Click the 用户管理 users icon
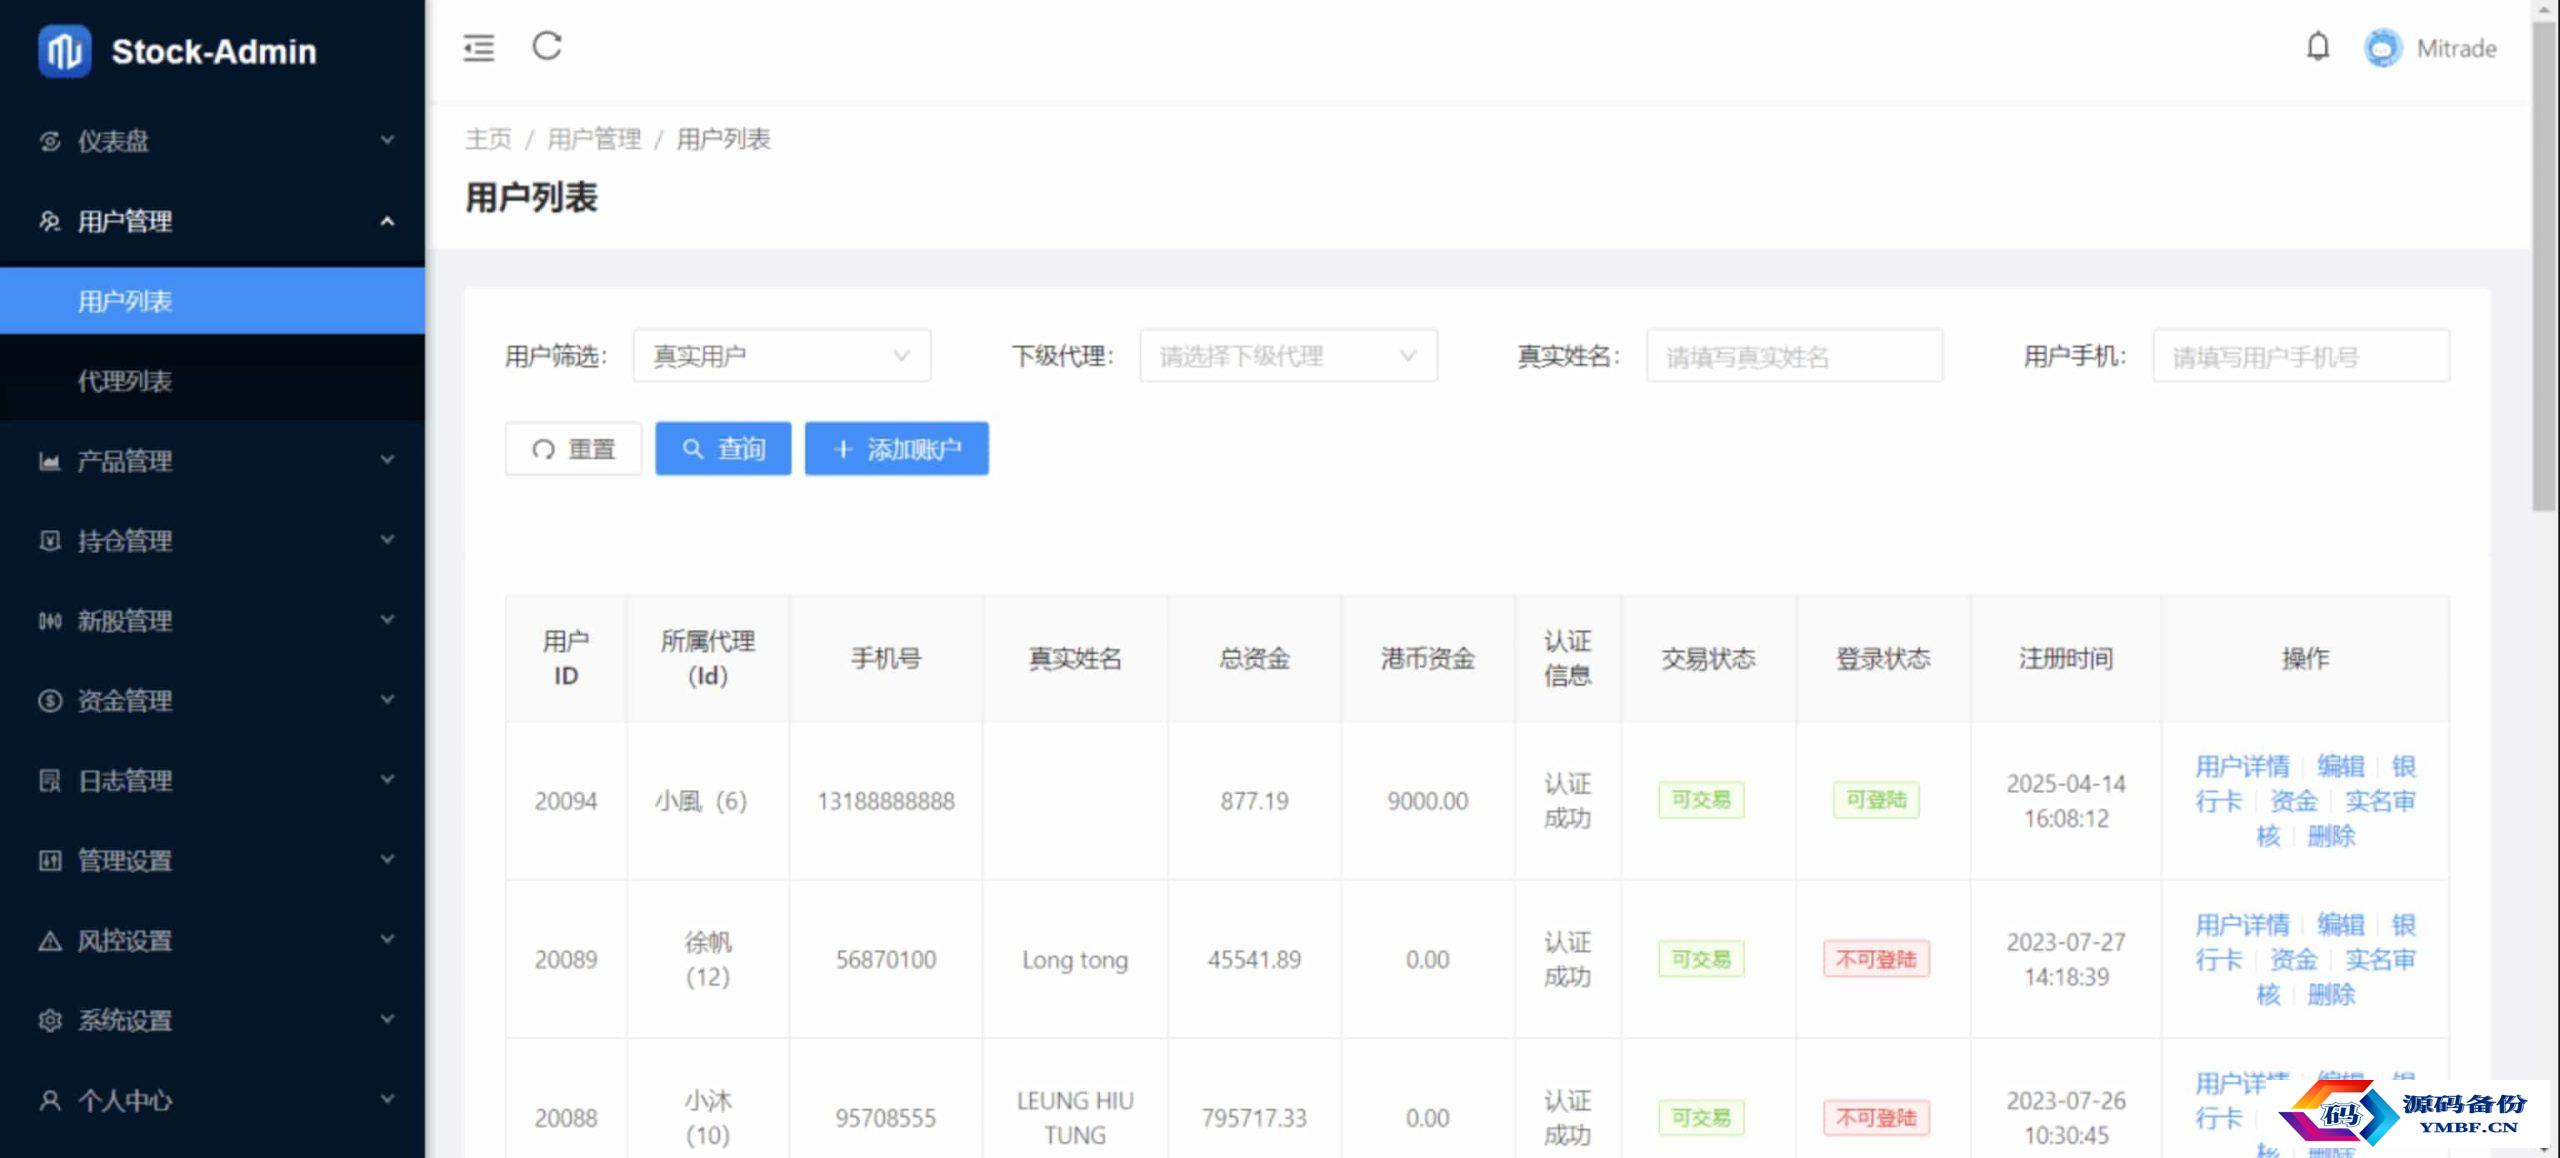Screen dimensions: 2560x1158 click(50, 221)
